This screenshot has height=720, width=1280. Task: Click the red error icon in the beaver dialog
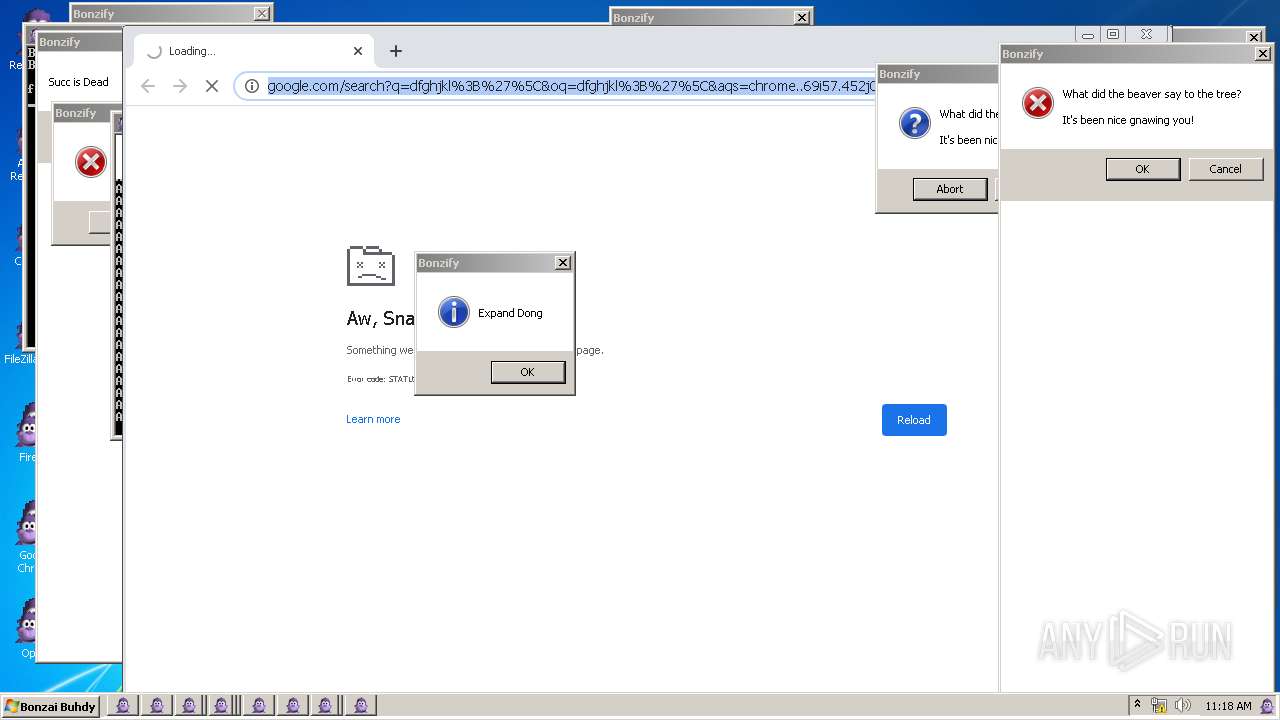point(1038,103)
